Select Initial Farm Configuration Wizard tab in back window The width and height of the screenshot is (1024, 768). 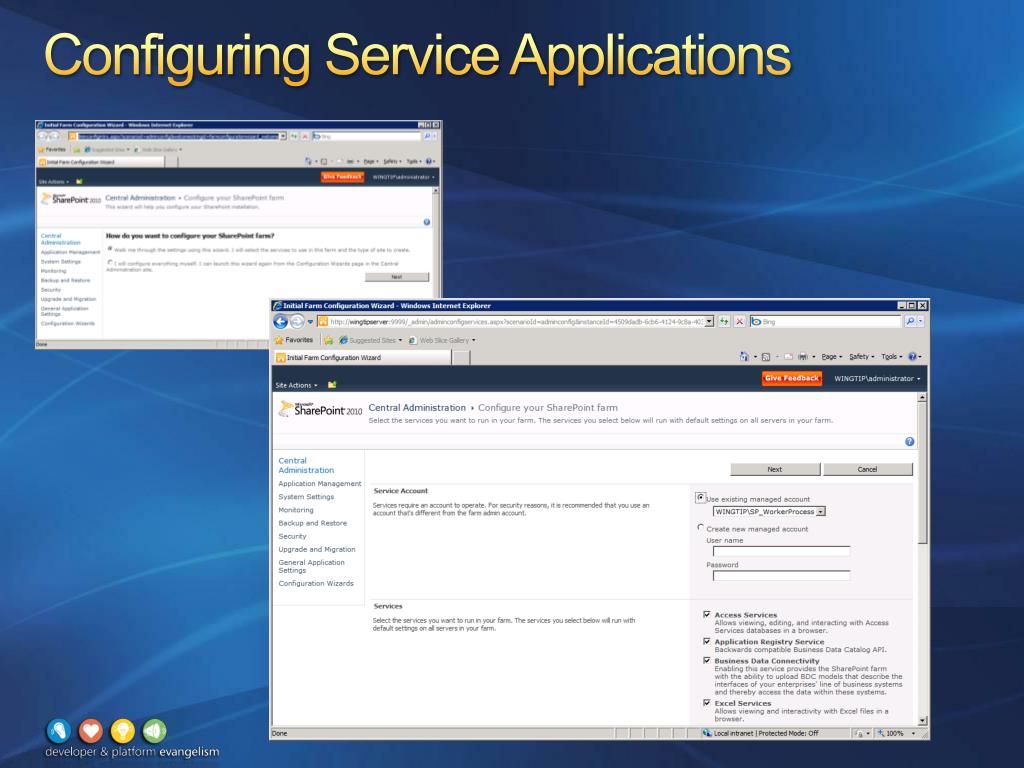[x=101, y=162]
